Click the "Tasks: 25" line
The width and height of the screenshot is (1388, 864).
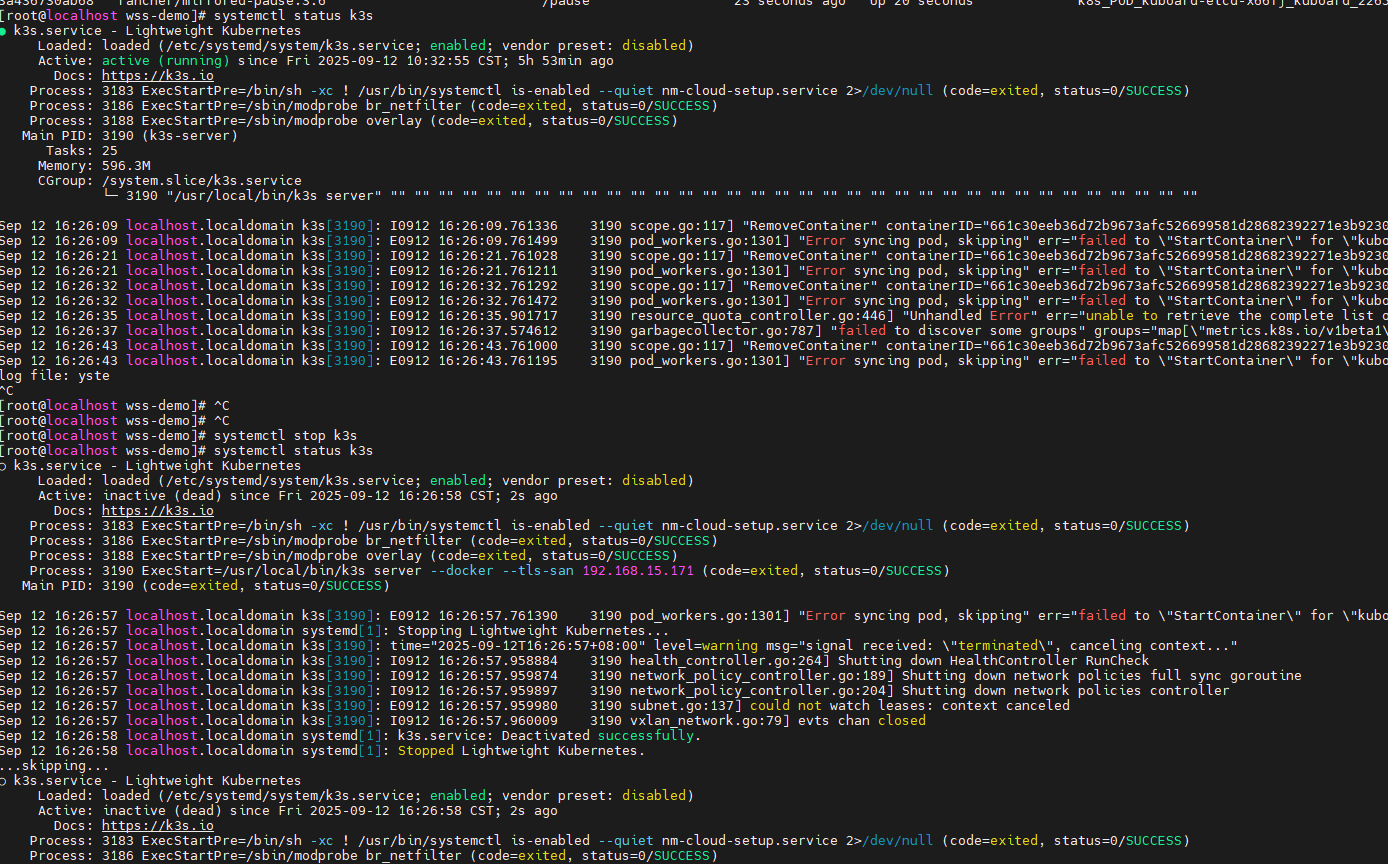[x=82, y=151]
